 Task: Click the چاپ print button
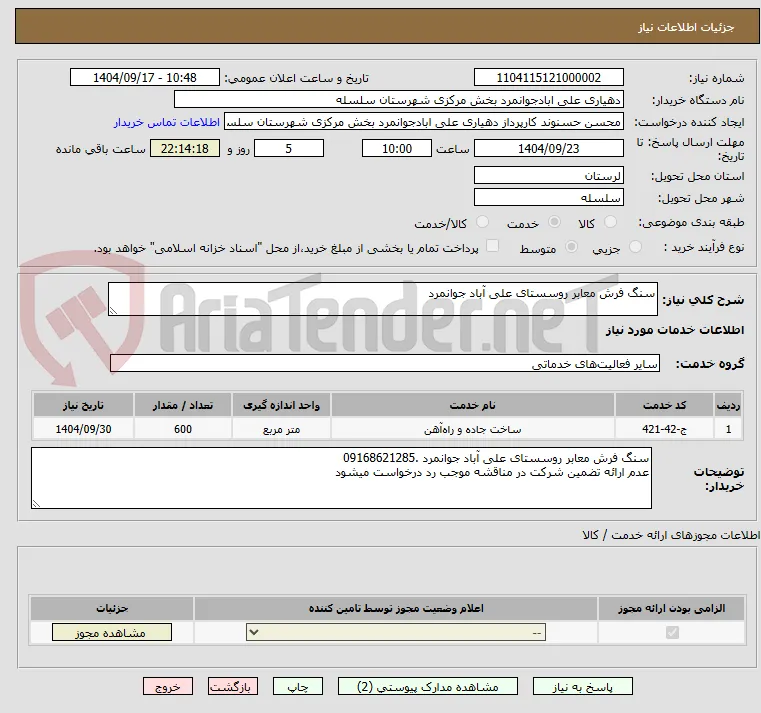(x=298, y=686)
